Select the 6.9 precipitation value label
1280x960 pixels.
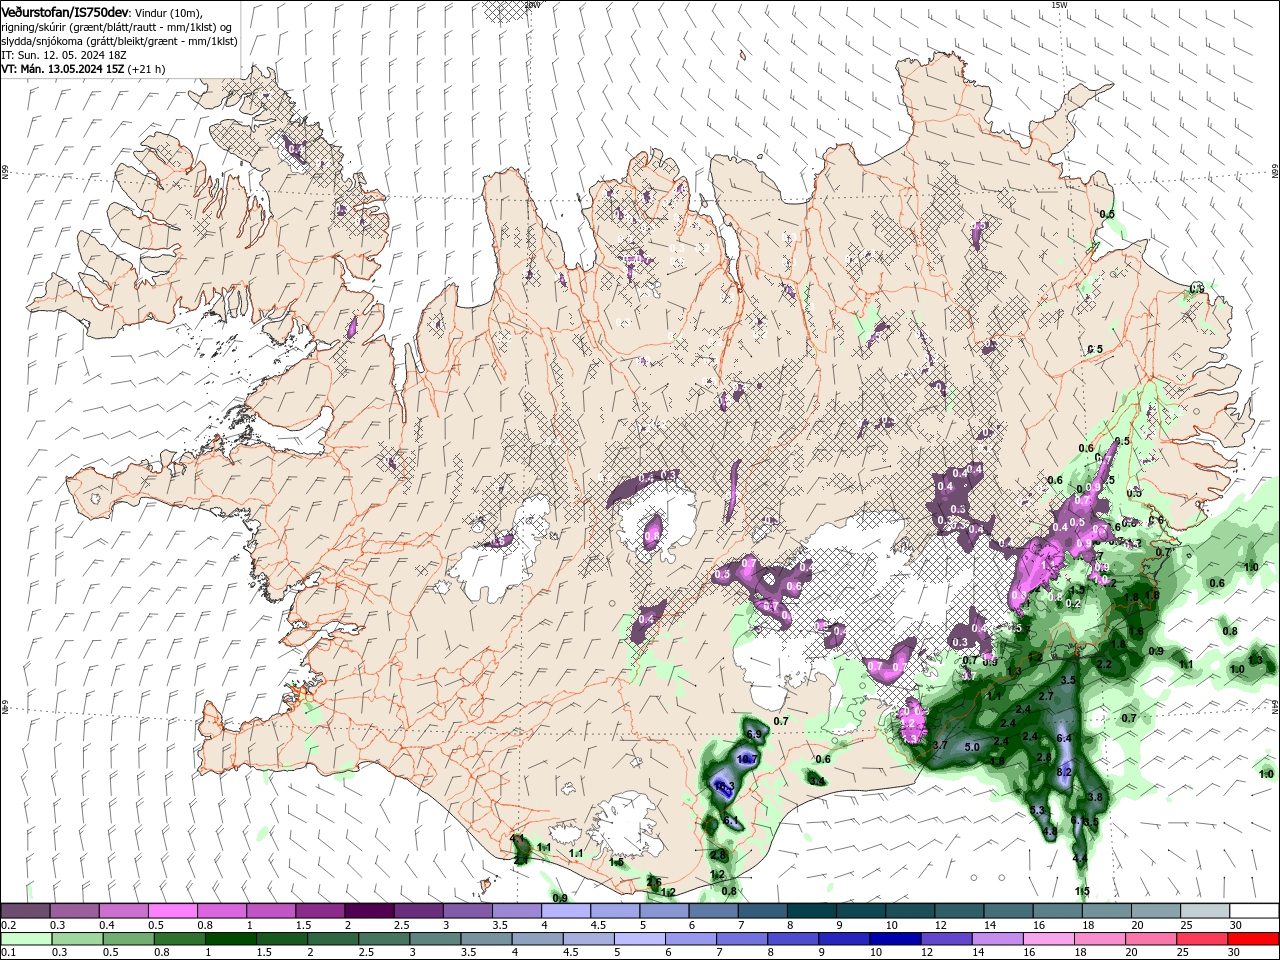754,735
